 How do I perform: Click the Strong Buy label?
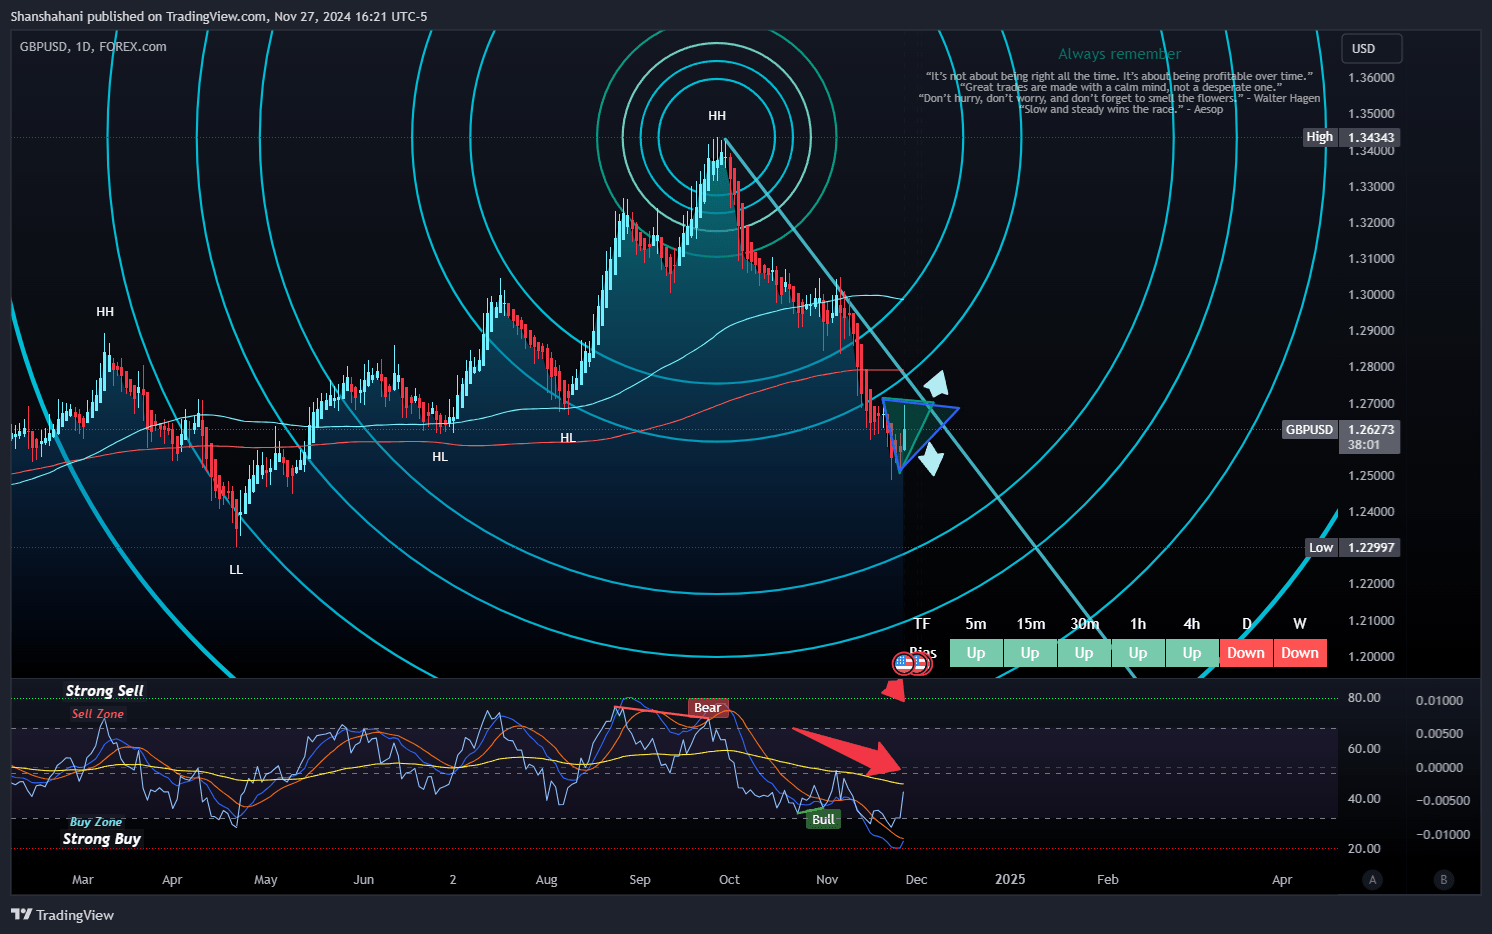102,839
